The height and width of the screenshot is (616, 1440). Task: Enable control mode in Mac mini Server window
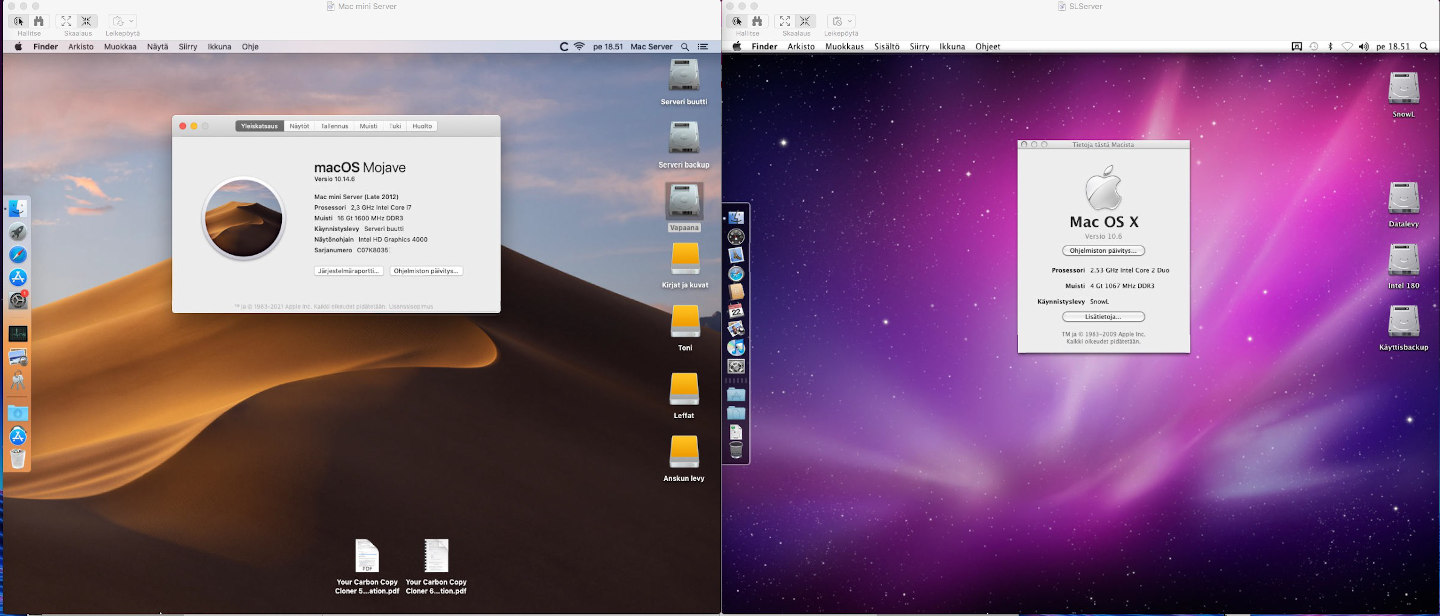coord(20,20)
